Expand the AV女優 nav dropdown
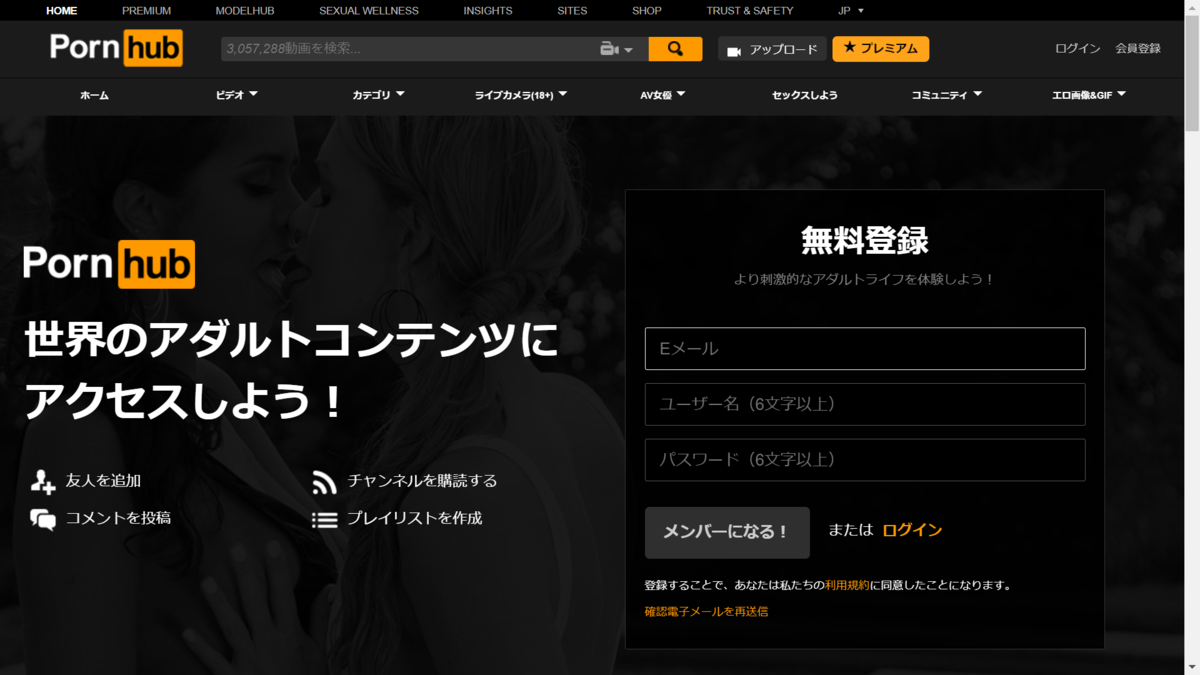 click(x=662, y=95)
